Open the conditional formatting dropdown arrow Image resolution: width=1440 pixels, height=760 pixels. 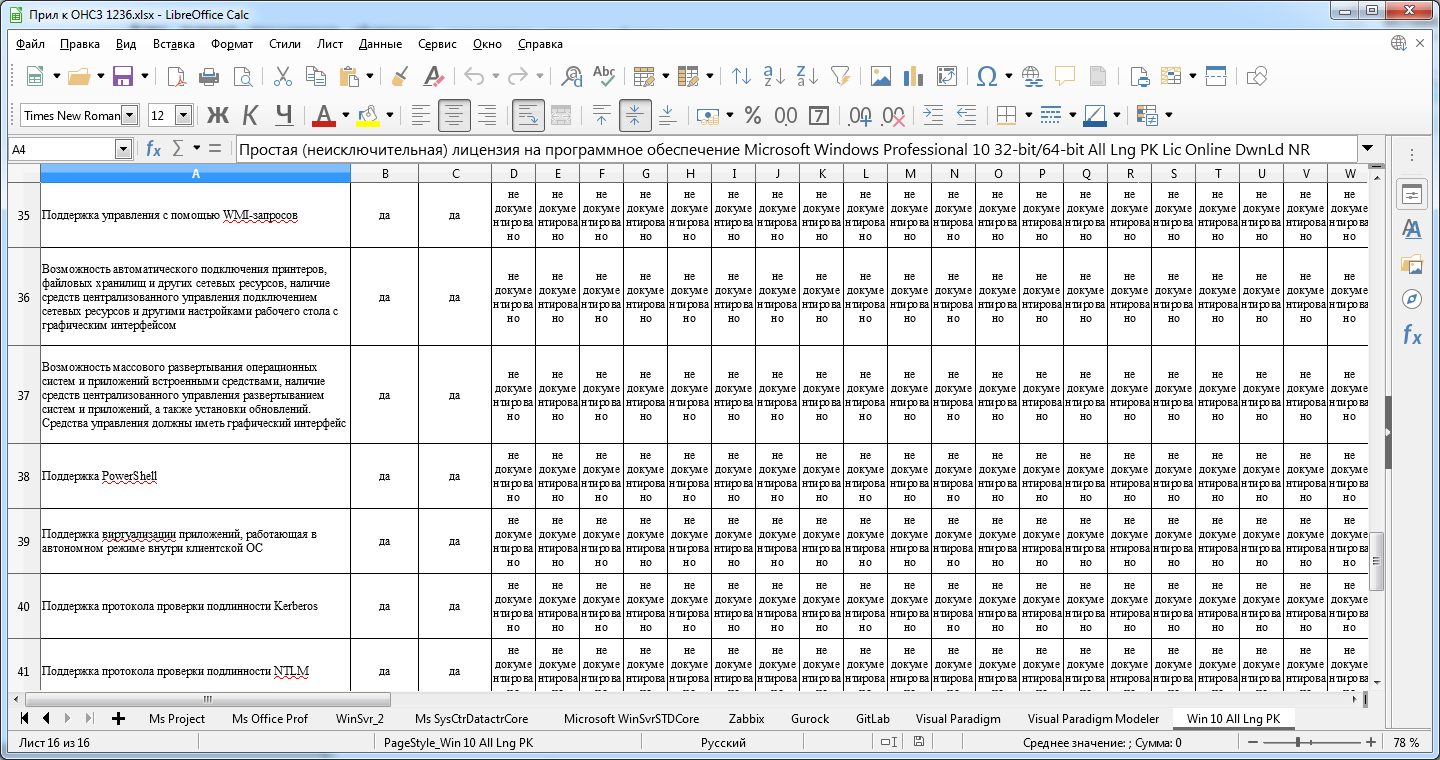click(1168, 115)
